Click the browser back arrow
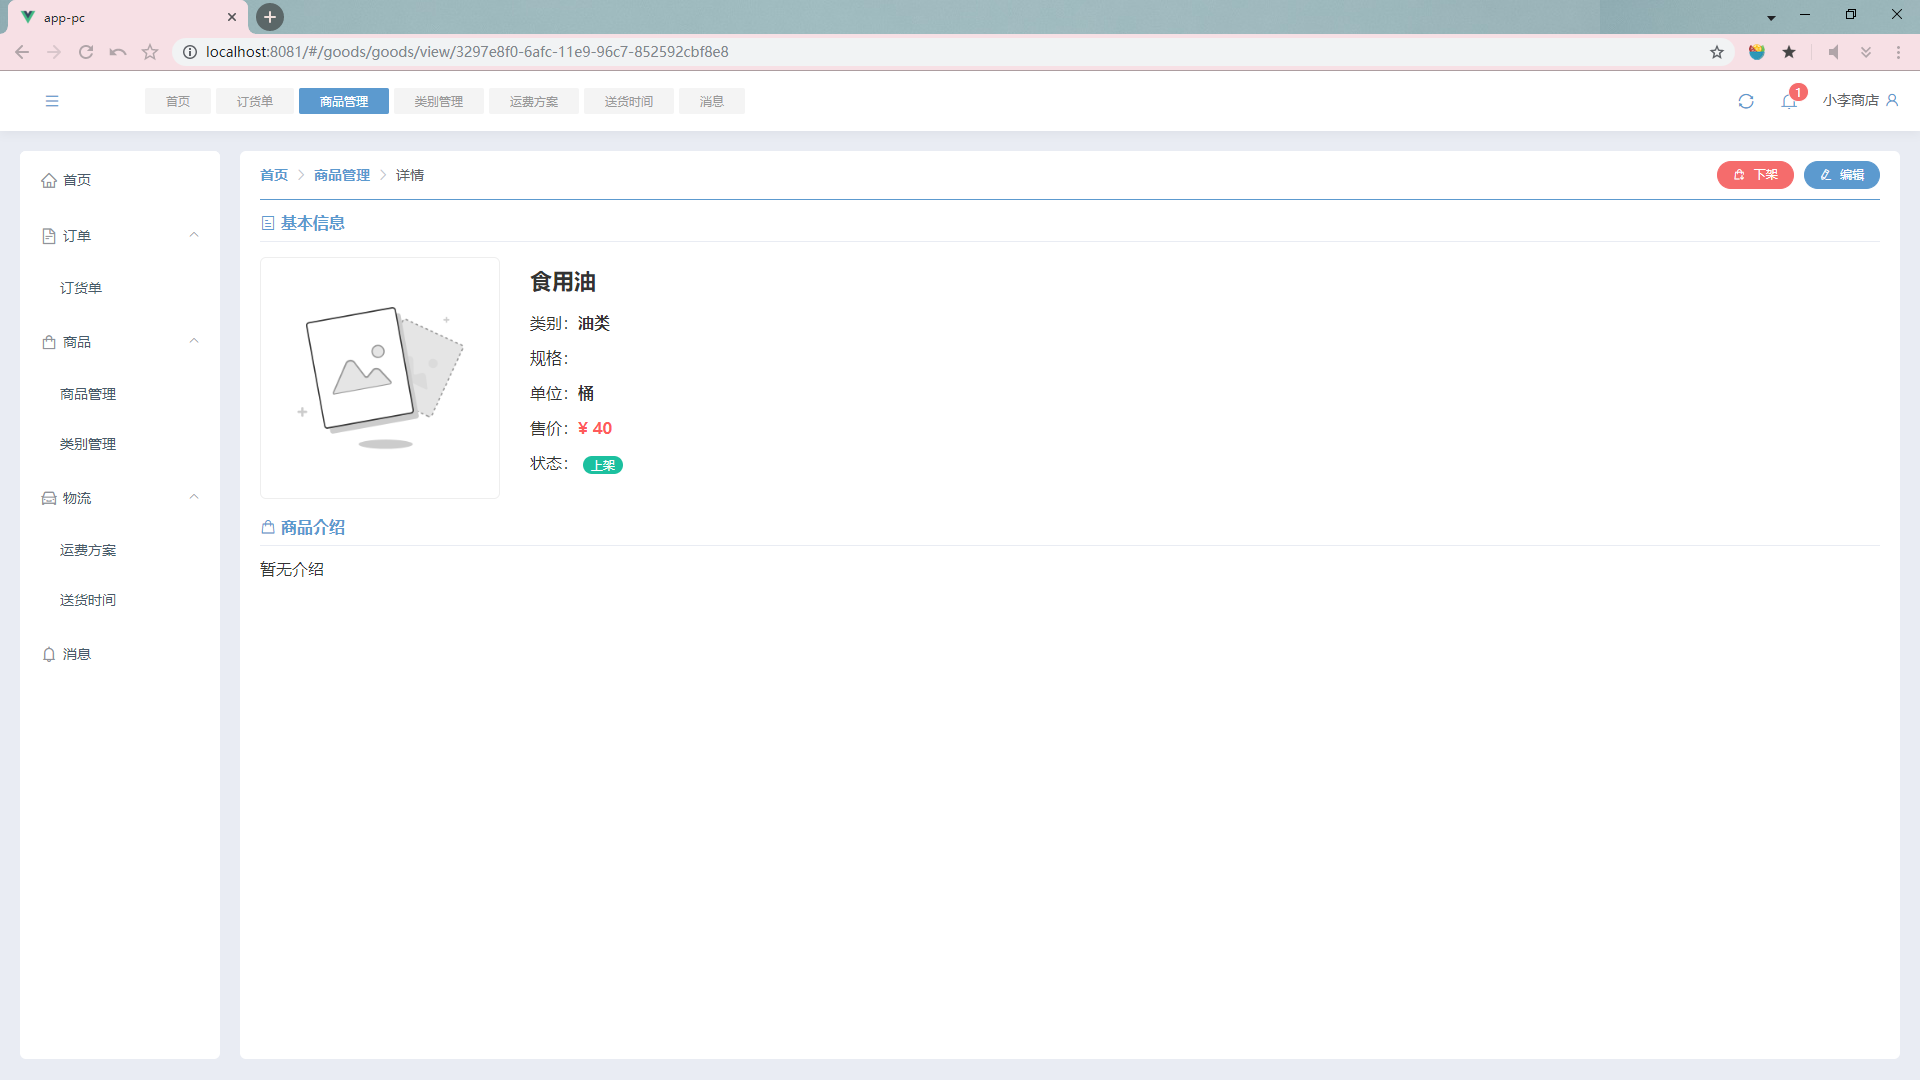 (x=22, y=52)
